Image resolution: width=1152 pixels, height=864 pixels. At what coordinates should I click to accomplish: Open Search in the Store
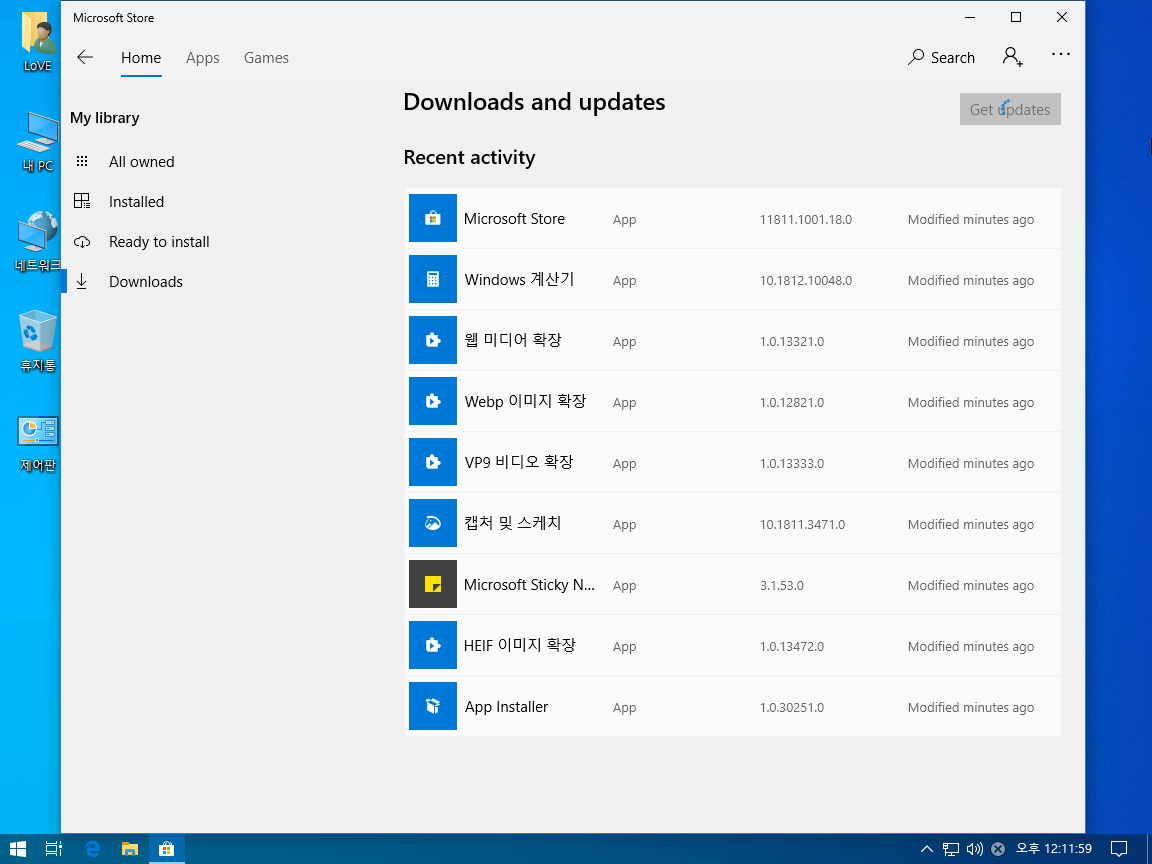point(941,57)
